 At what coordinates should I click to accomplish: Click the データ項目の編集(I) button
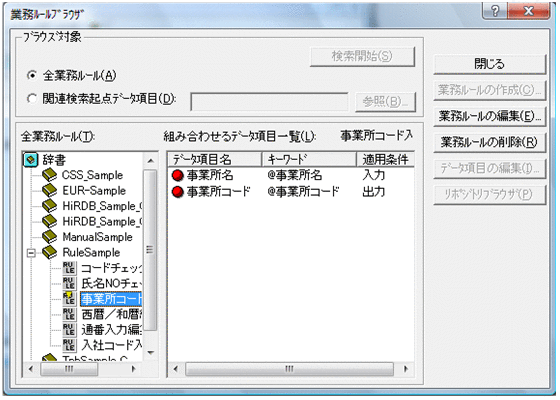[x=490, y=168]
